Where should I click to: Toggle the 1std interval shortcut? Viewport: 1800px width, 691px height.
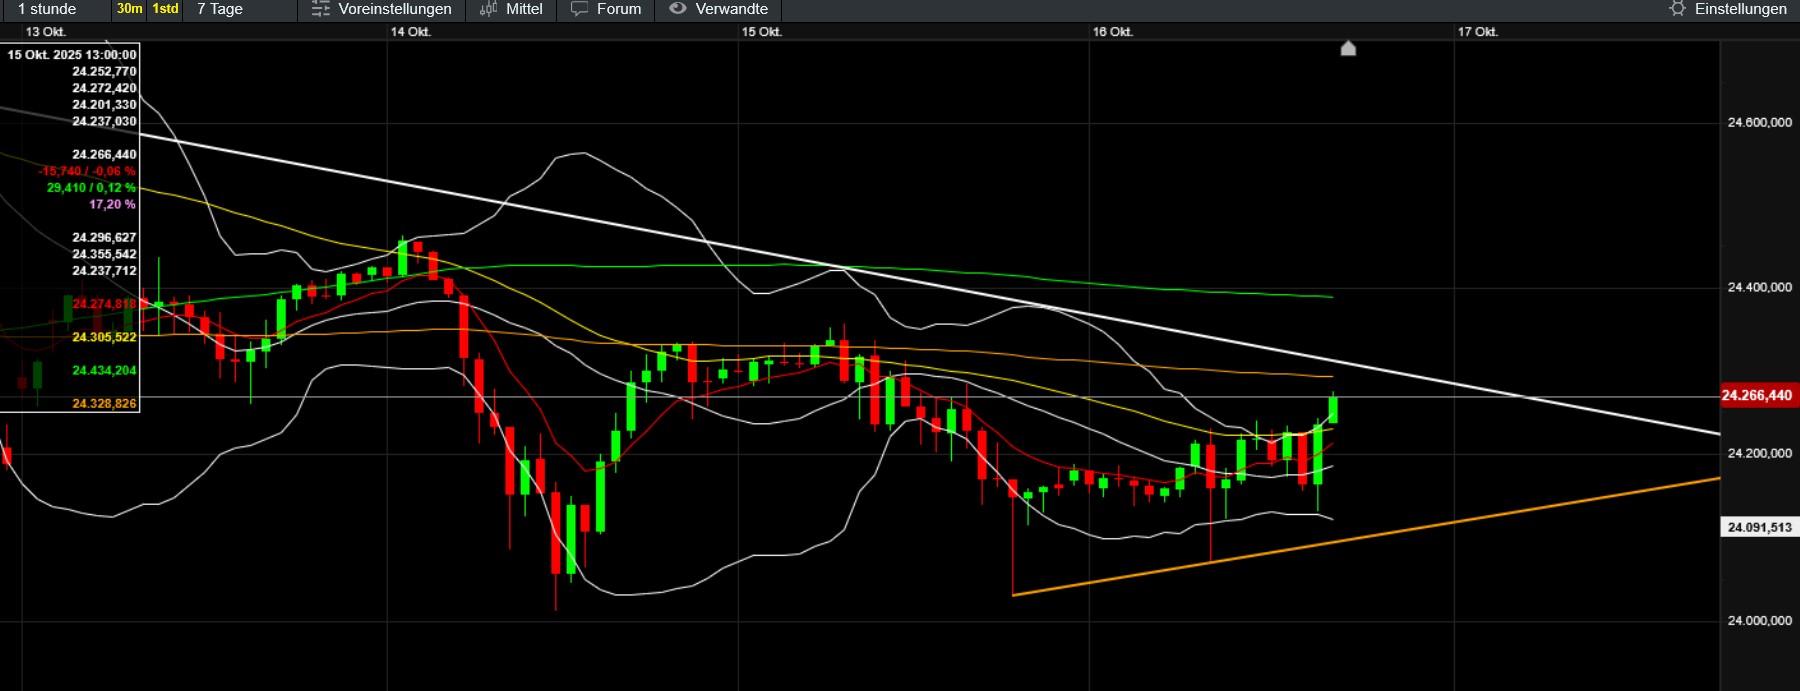click(x=165, y=9)
